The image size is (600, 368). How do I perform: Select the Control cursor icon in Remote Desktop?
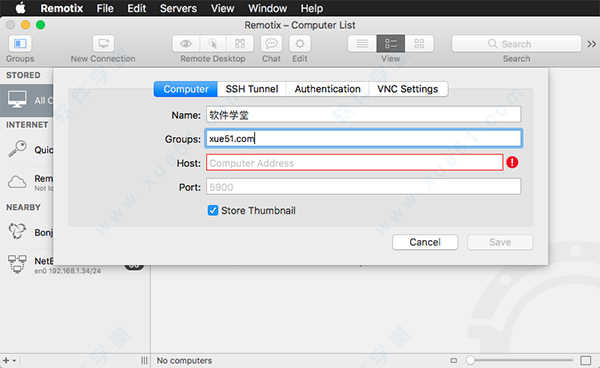pos(213,44)
